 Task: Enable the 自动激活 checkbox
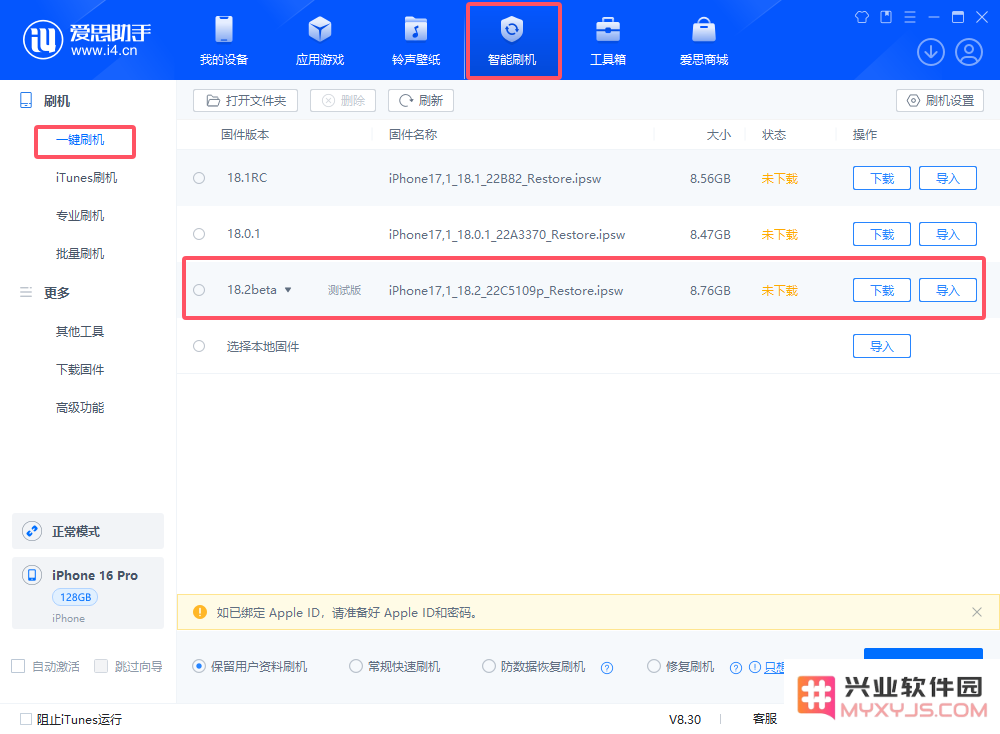18,666
